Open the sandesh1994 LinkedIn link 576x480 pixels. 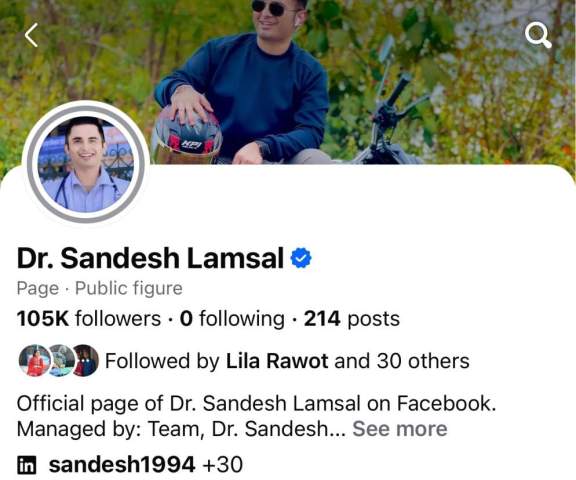pos(122,465)
